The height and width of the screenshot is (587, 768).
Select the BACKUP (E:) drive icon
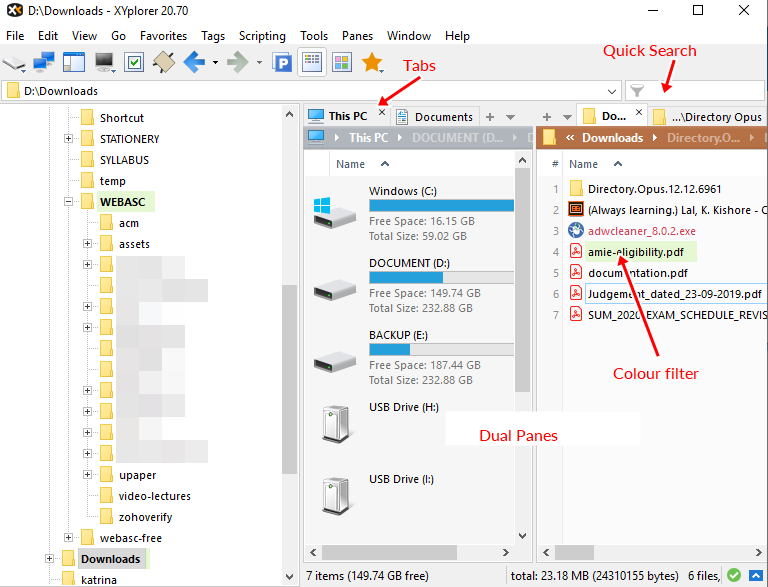(335, 362)
